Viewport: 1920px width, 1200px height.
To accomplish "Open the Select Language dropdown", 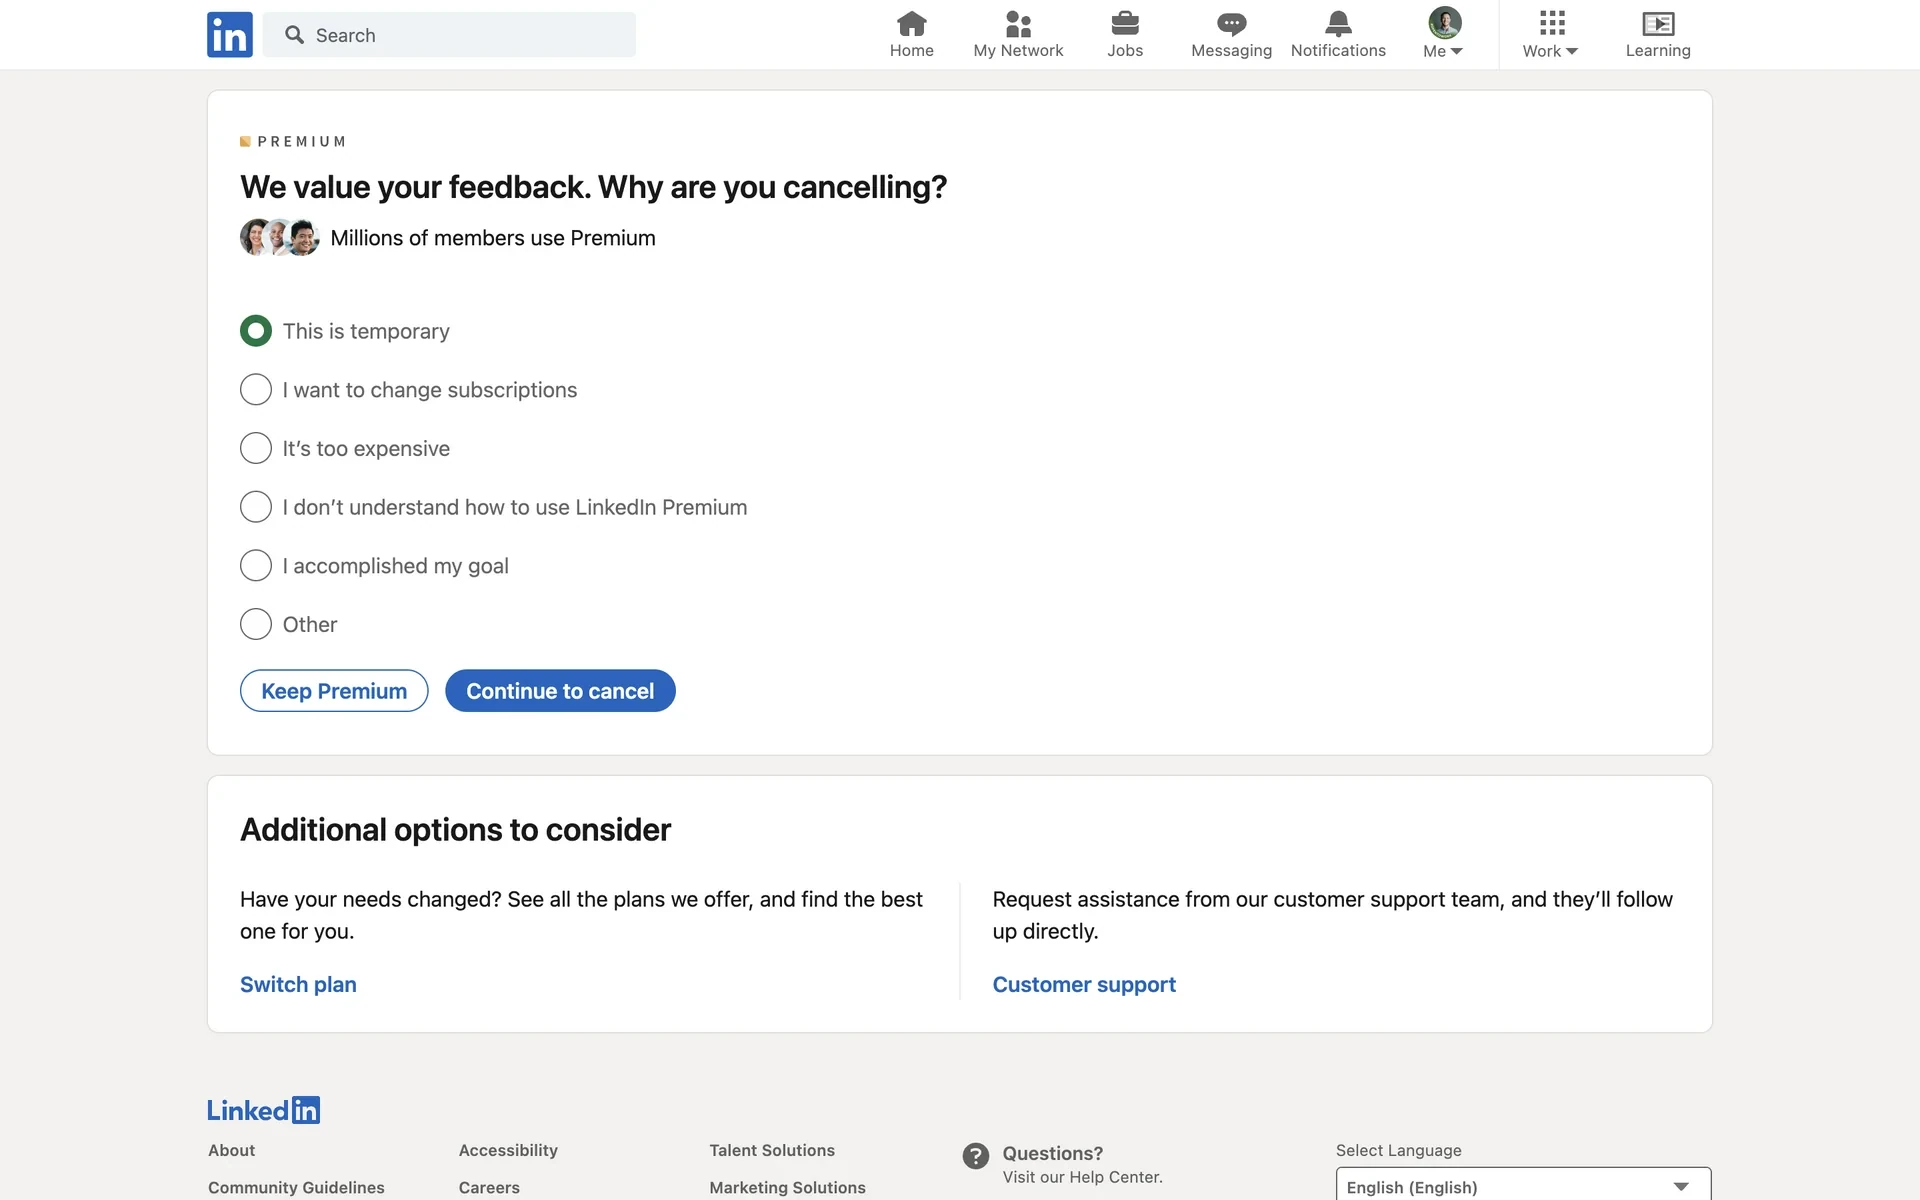I will (x=1523, y=1186).
